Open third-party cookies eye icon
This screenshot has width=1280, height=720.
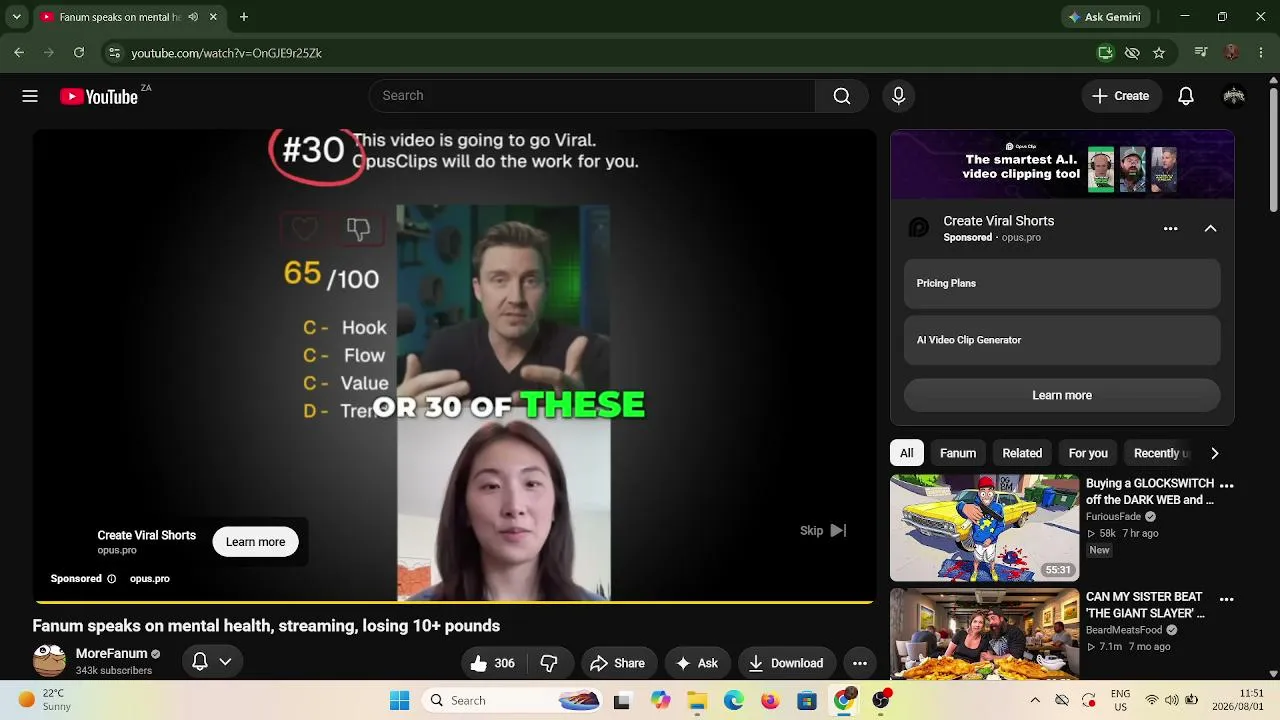coord(1132,53)
